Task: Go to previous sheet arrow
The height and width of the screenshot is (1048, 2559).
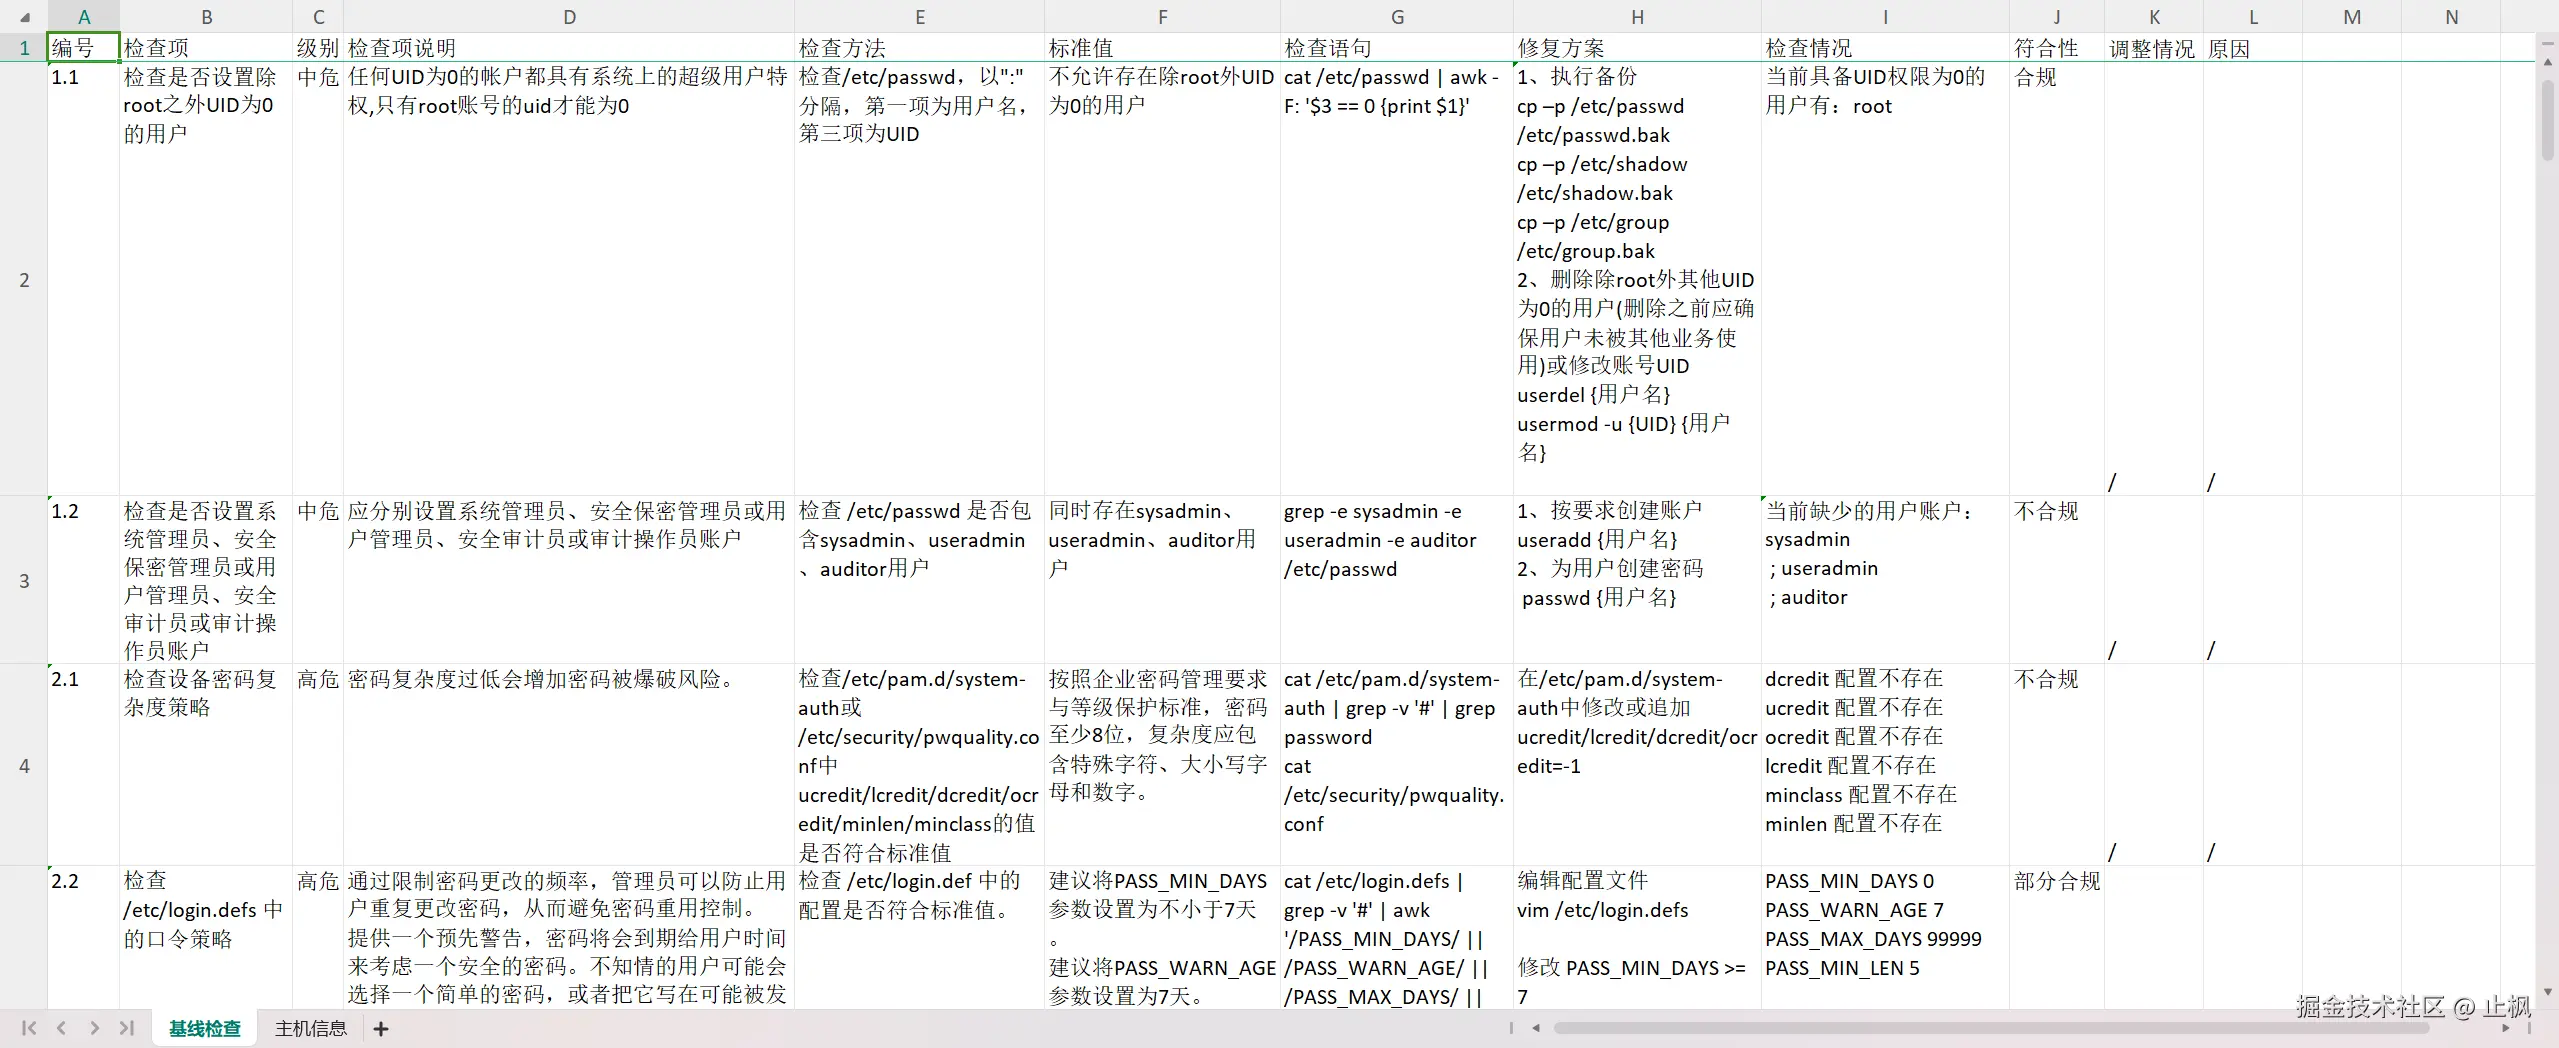Action: click(x=61, y=1028)
